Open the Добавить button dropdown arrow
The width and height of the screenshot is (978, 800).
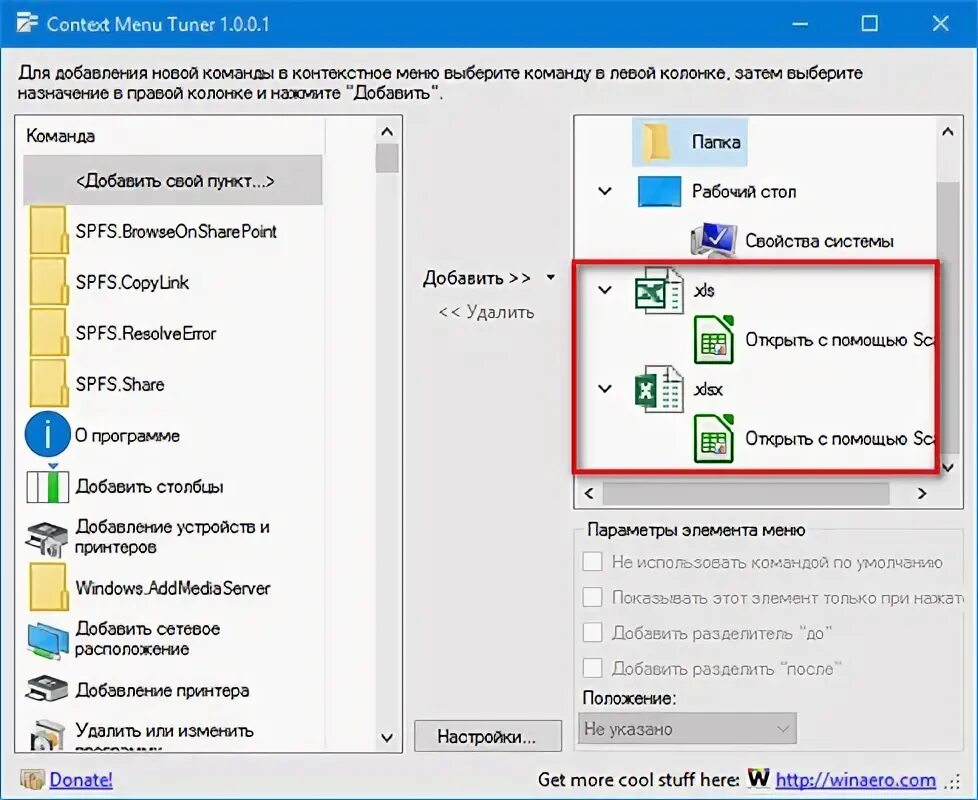(x=551, y=277)
